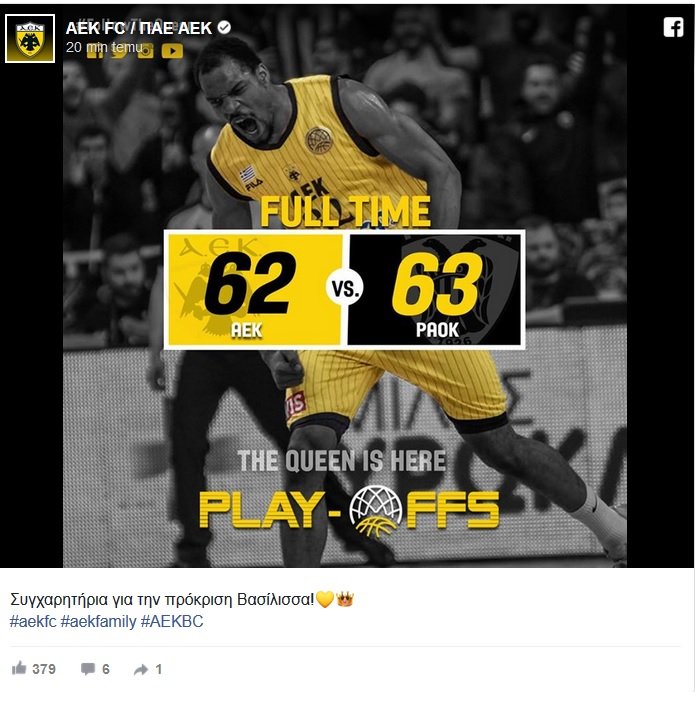This screenshot has height=713, width=696.
Task: Open the Facebook logo in top-right corner
Action: click(x=673, y=28)
